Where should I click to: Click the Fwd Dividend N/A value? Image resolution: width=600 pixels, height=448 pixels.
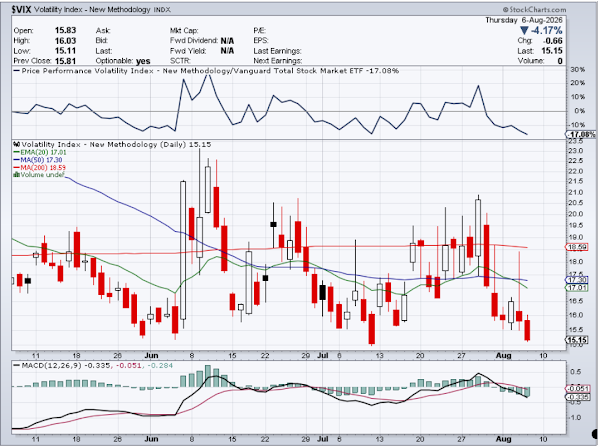(x=227, y=41)
